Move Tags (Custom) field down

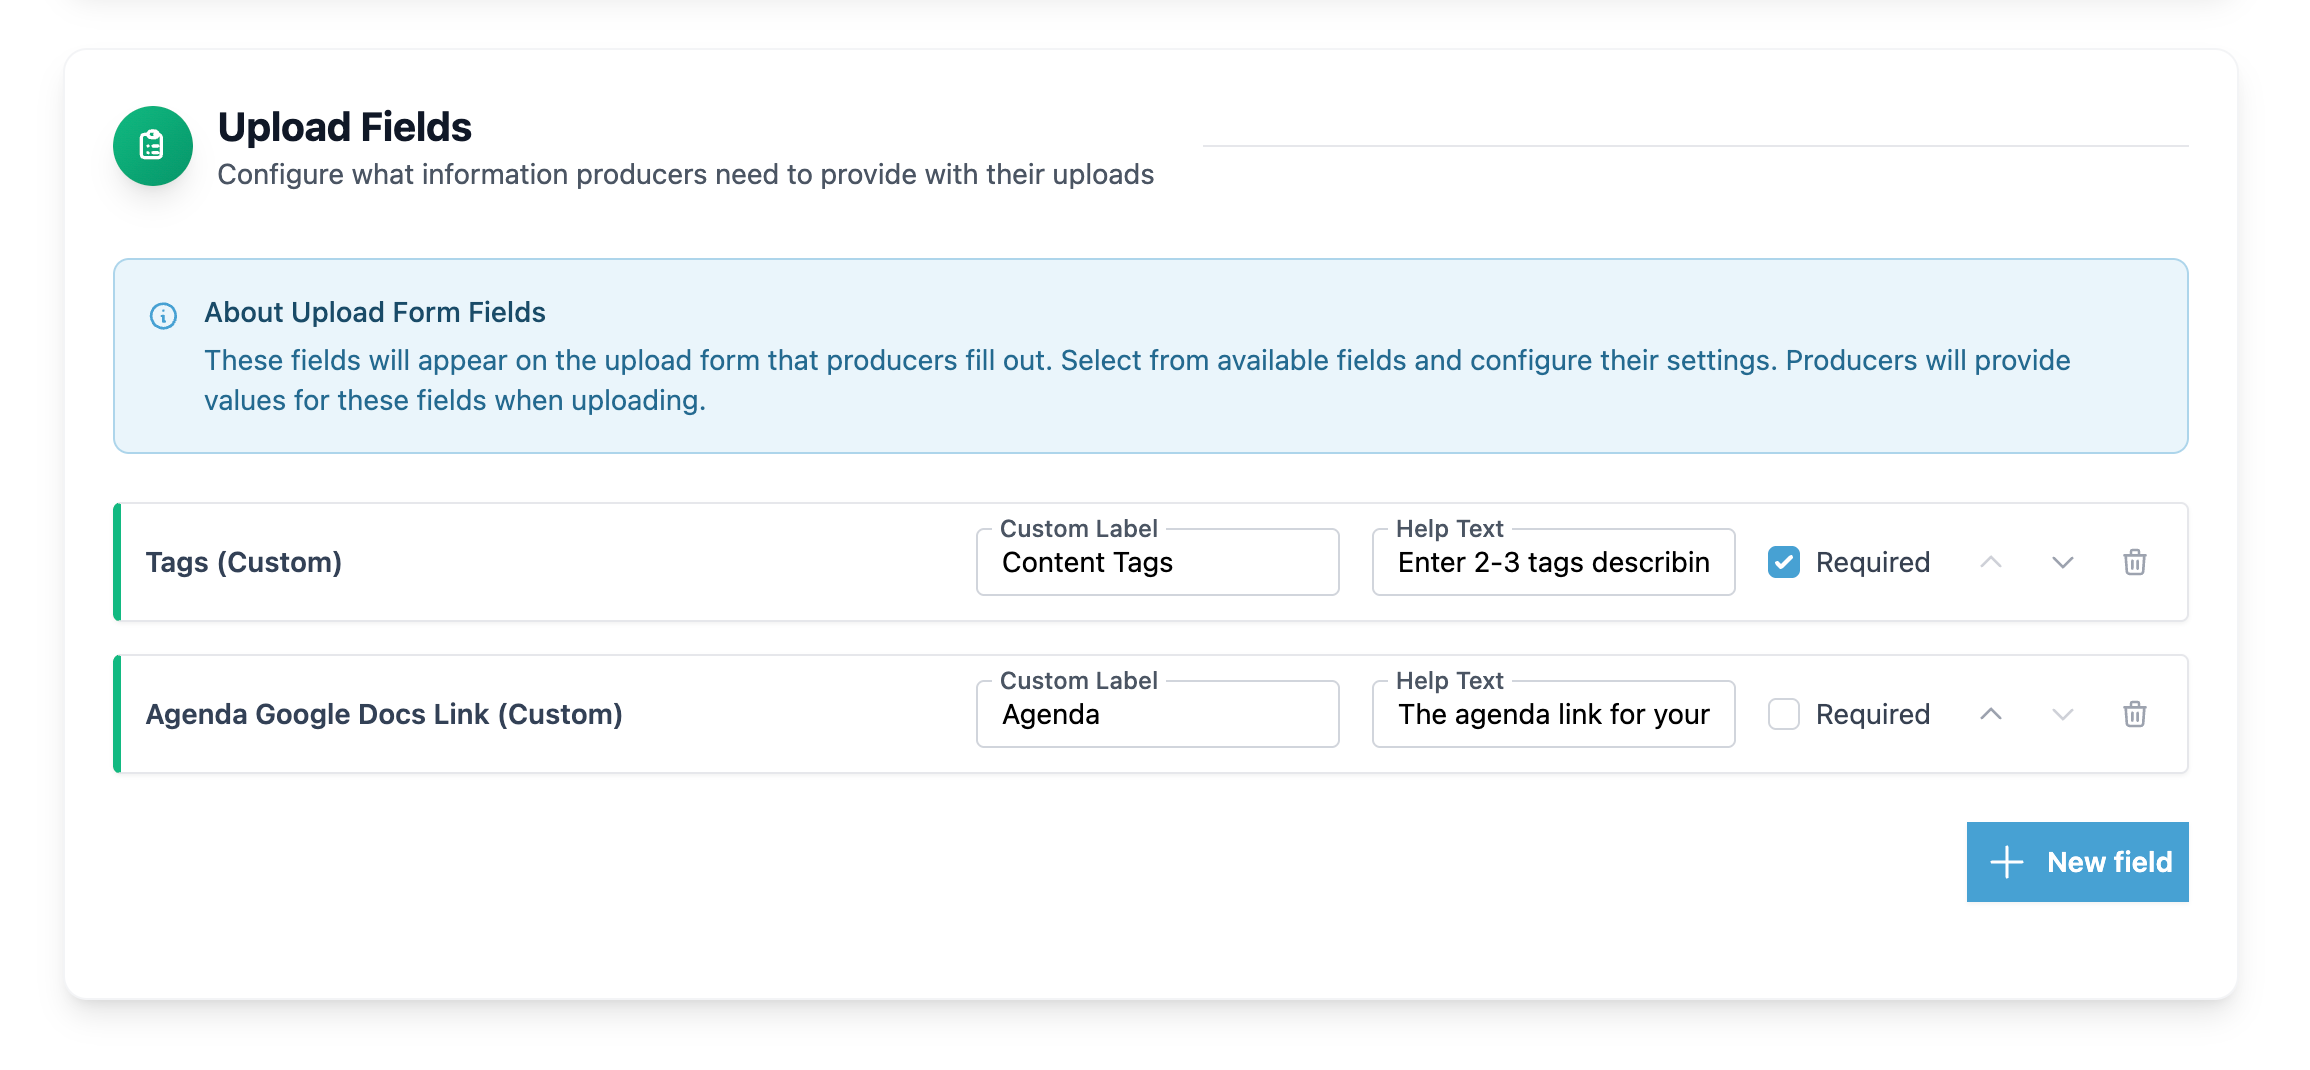point(2063,562)
